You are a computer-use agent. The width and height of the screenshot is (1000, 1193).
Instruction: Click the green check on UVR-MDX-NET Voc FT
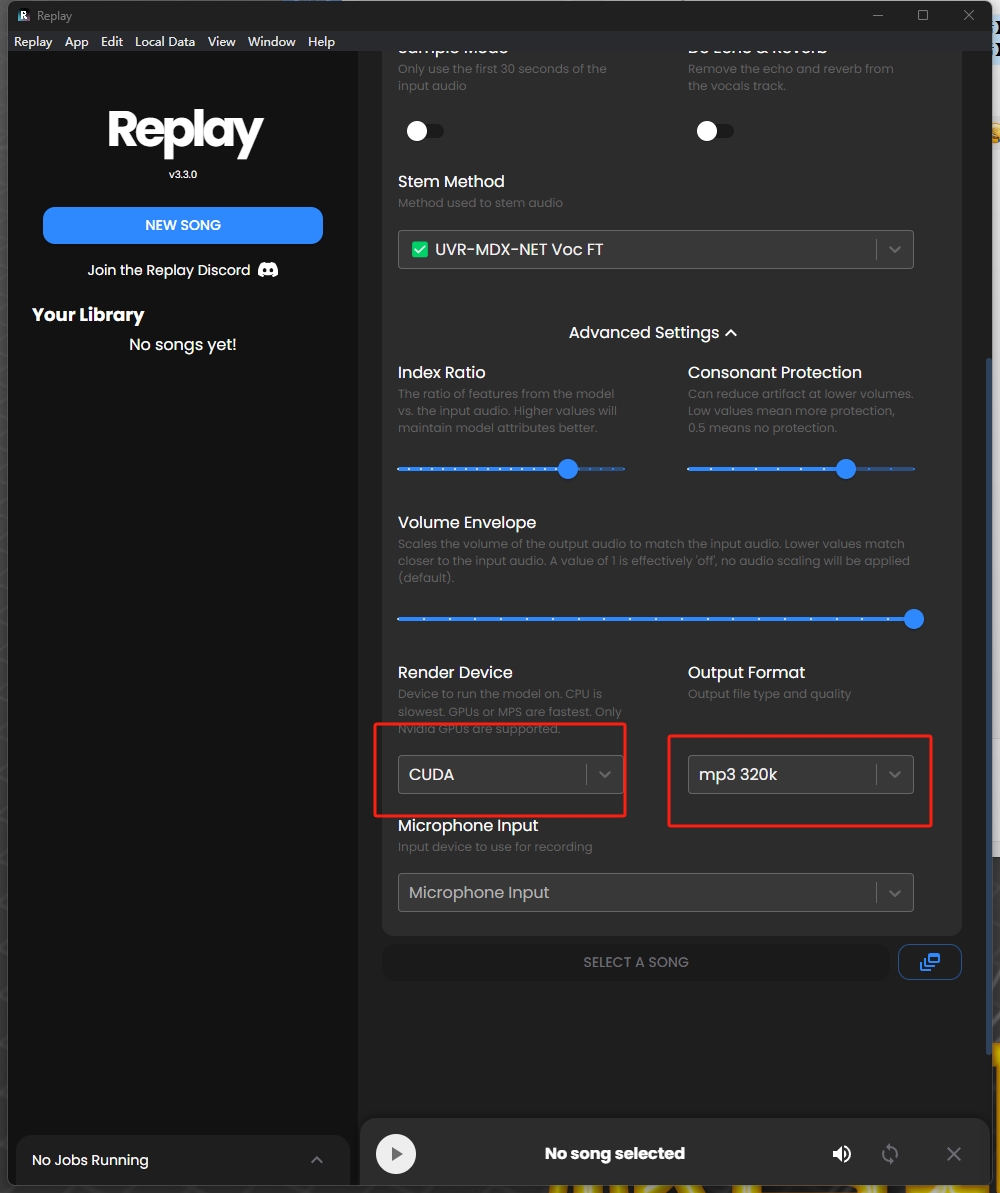pos(419,250)
